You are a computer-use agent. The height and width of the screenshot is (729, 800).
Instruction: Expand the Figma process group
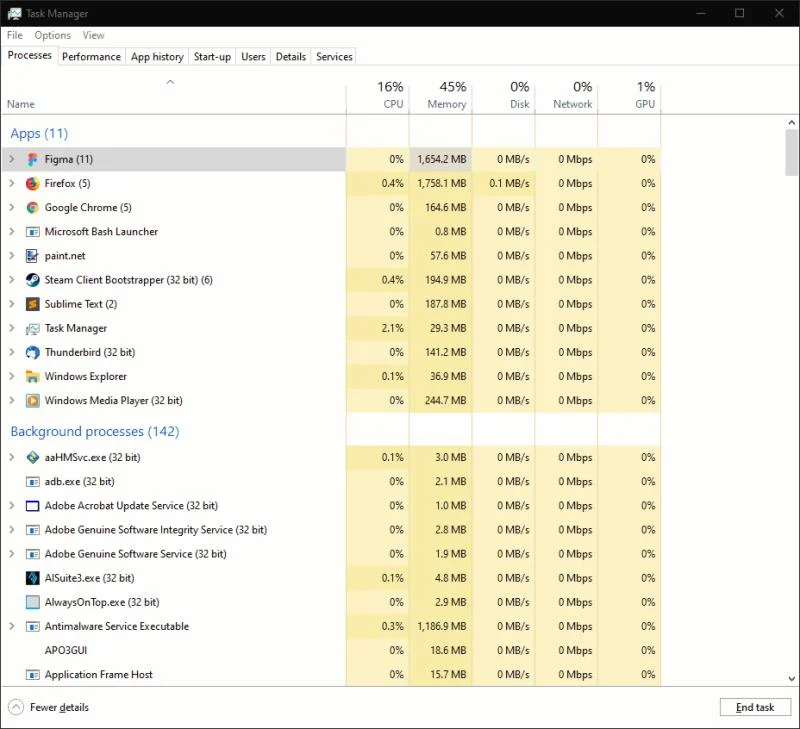click(12, 159)
